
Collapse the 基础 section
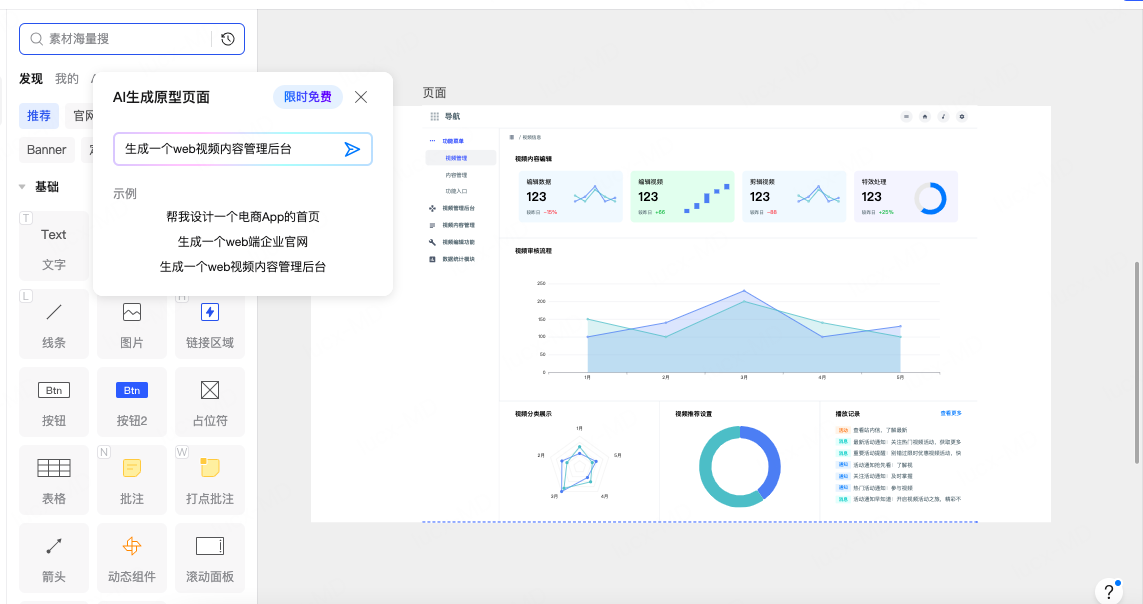22,187
